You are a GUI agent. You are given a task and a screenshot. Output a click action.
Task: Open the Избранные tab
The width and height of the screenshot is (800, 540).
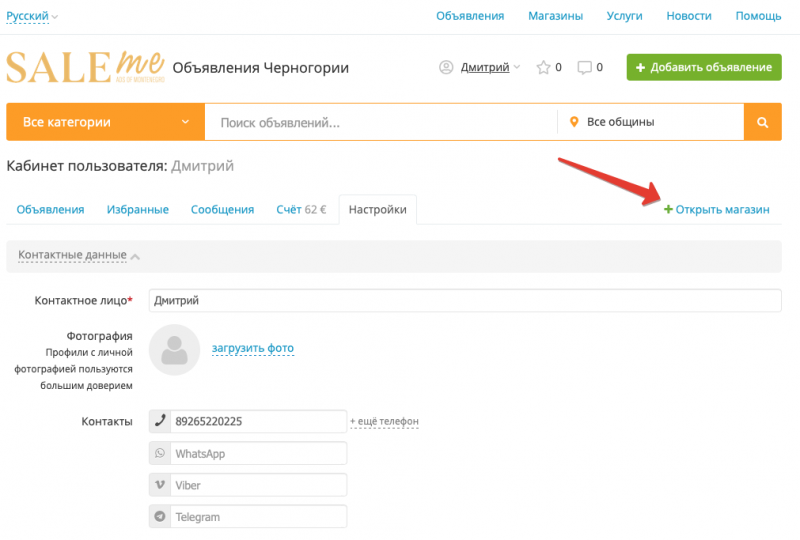click(139, 210)
